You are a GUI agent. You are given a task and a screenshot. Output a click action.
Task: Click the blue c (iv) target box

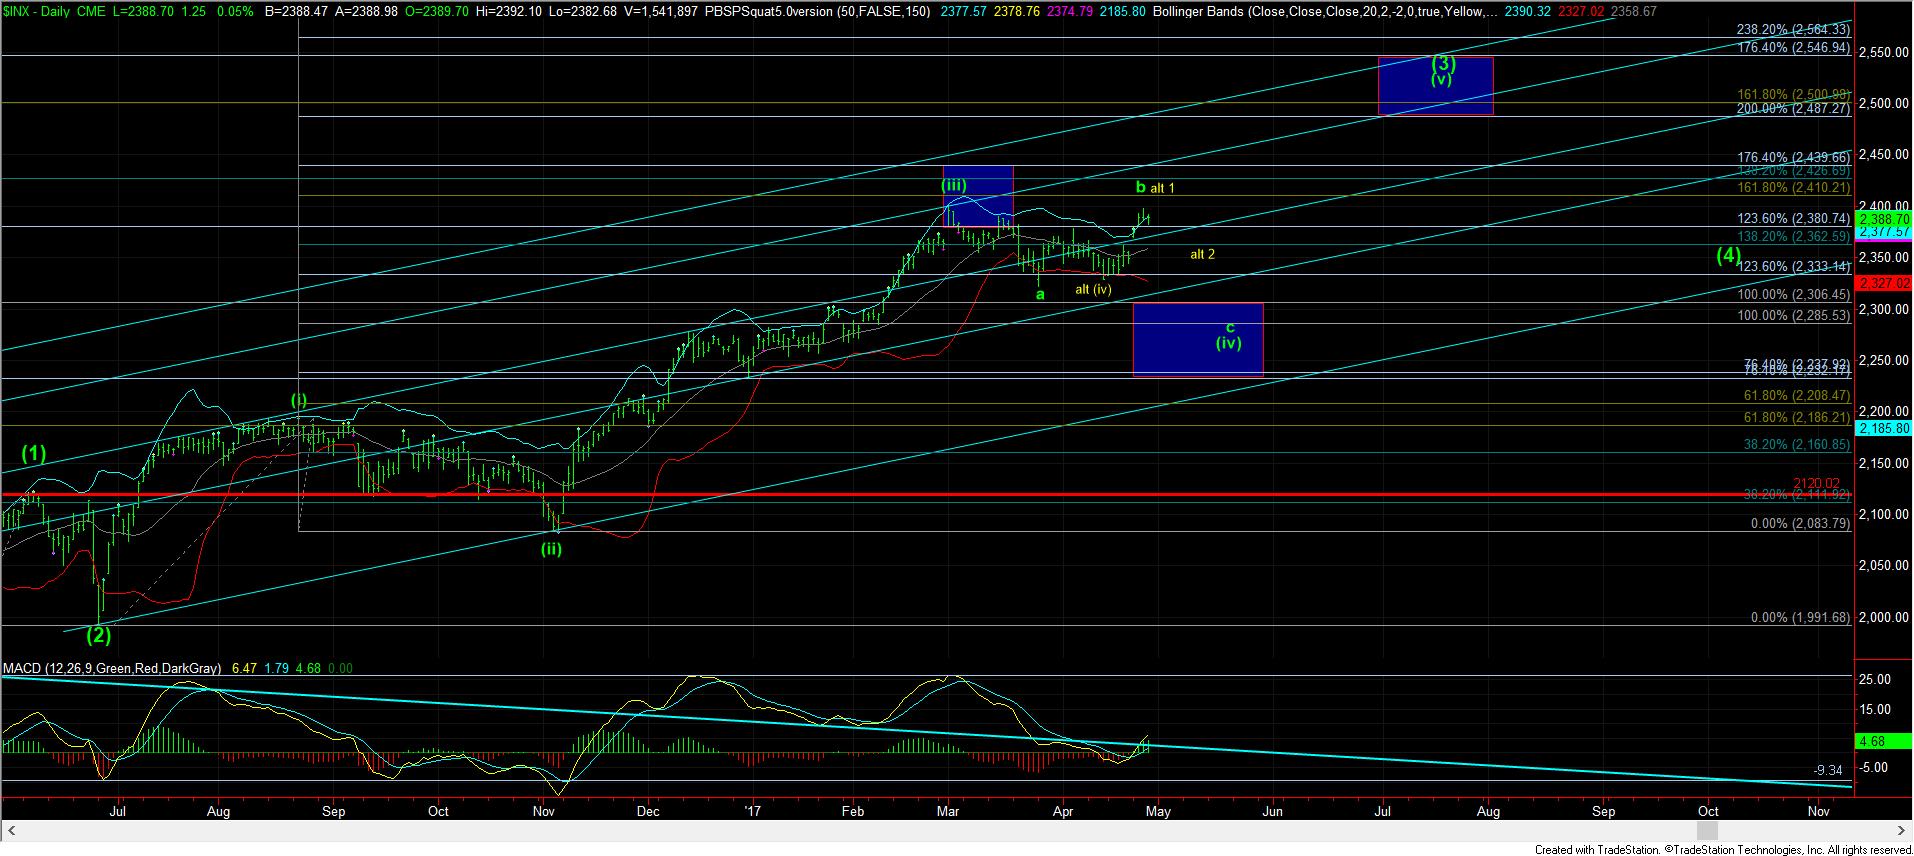1197,339
